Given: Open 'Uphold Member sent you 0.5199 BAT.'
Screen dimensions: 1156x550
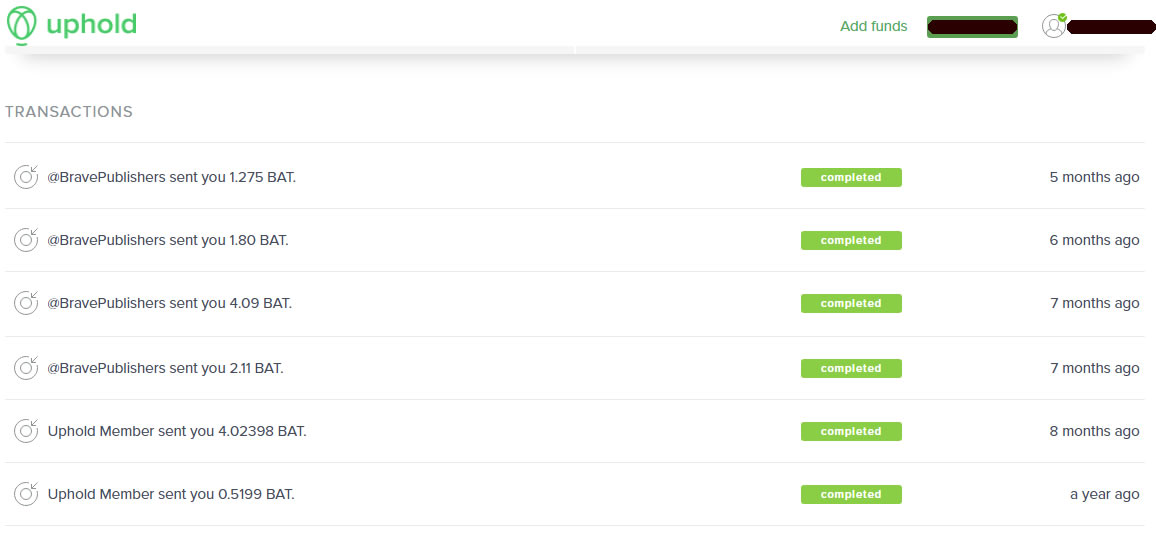Looking at the screenshot, I should (171, 494).
